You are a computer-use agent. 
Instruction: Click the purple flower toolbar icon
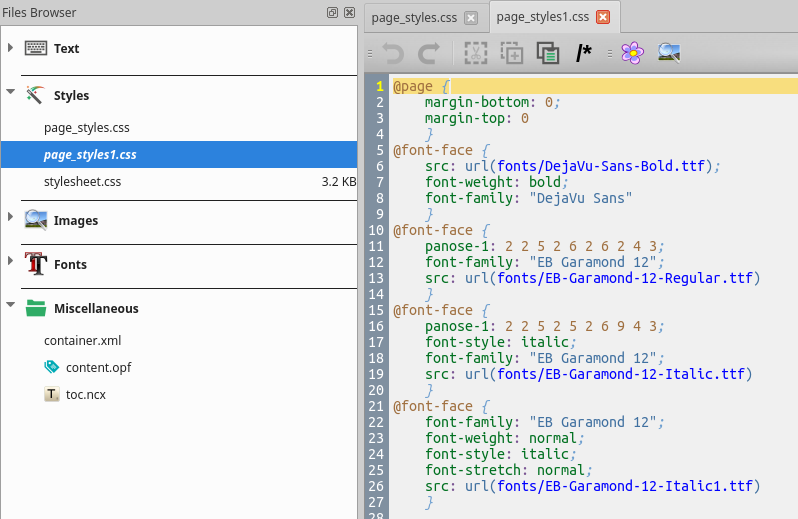coord(632,53)
